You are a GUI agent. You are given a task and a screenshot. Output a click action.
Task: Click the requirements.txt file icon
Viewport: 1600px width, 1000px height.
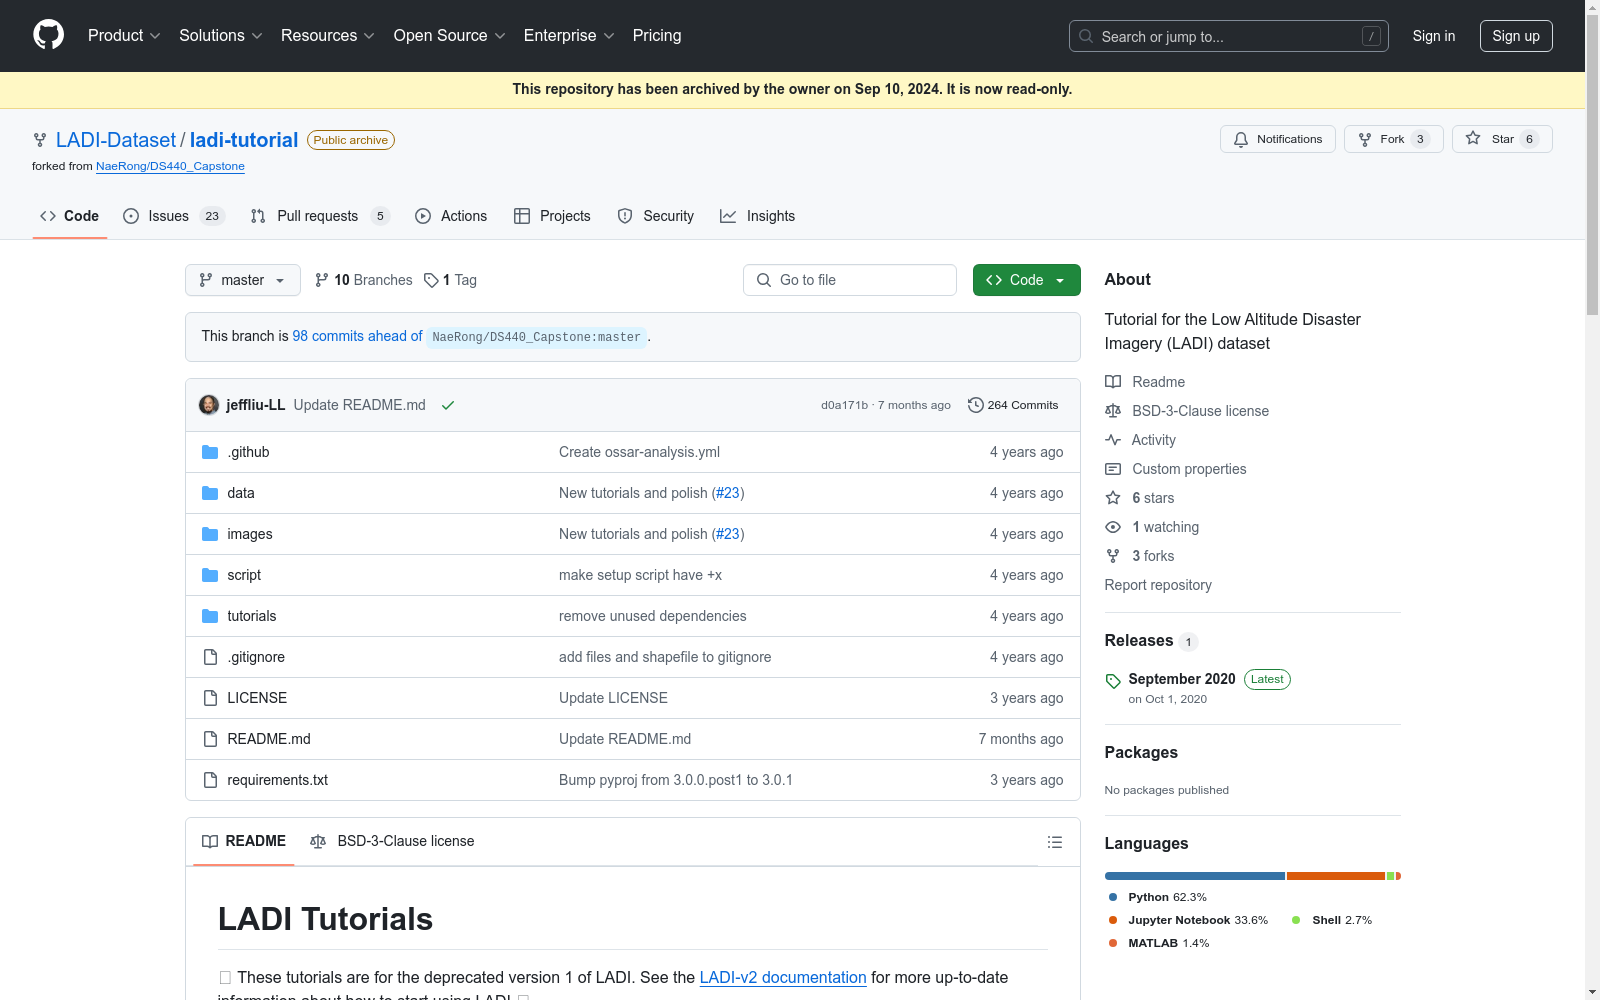[x=210, y=780]
